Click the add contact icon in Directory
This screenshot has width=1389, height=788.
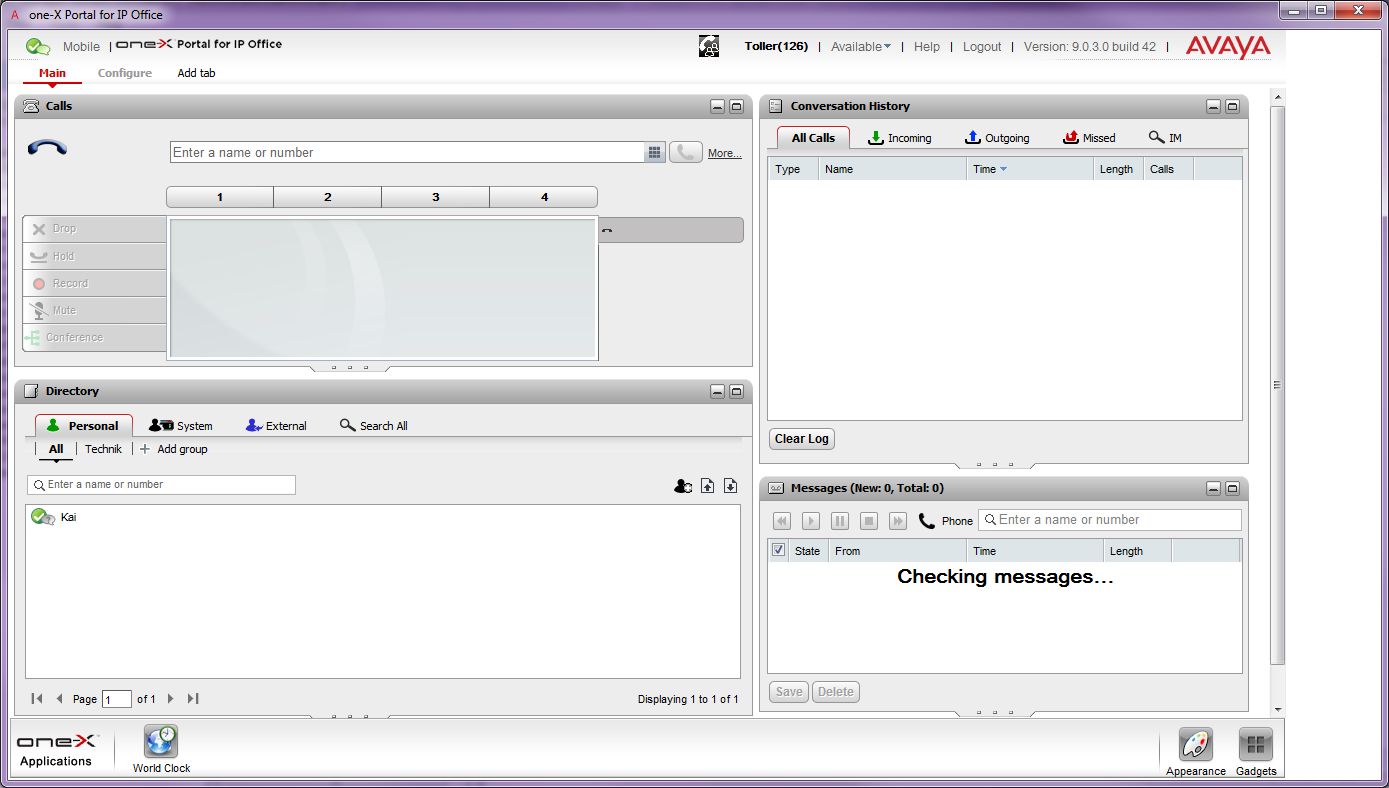click(683, 485)
